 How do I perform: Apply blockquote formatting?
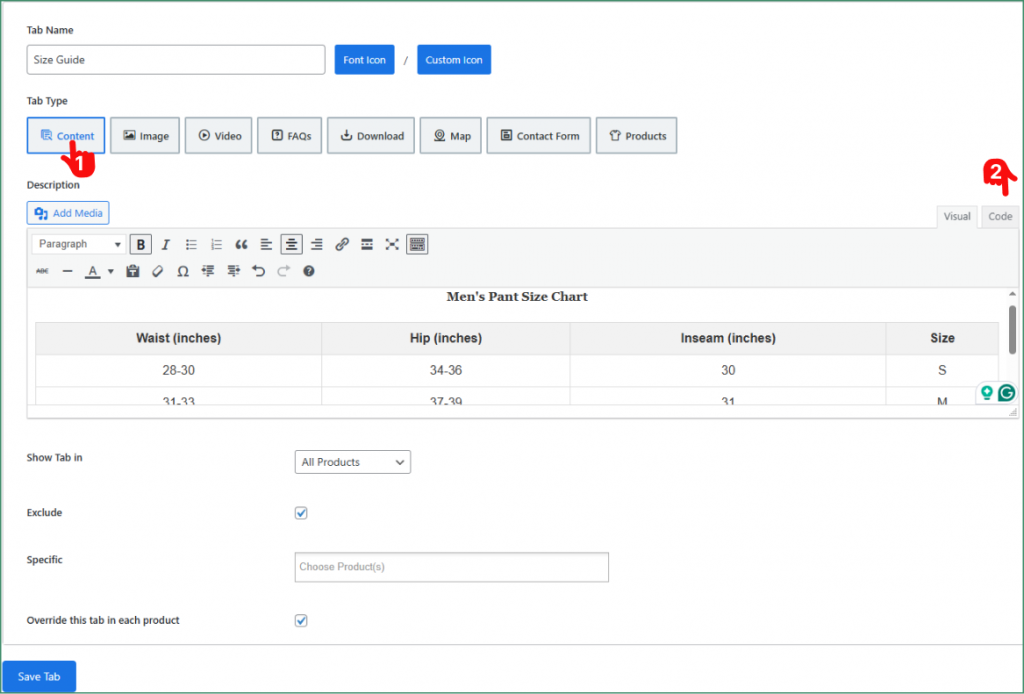coord(241,244)
